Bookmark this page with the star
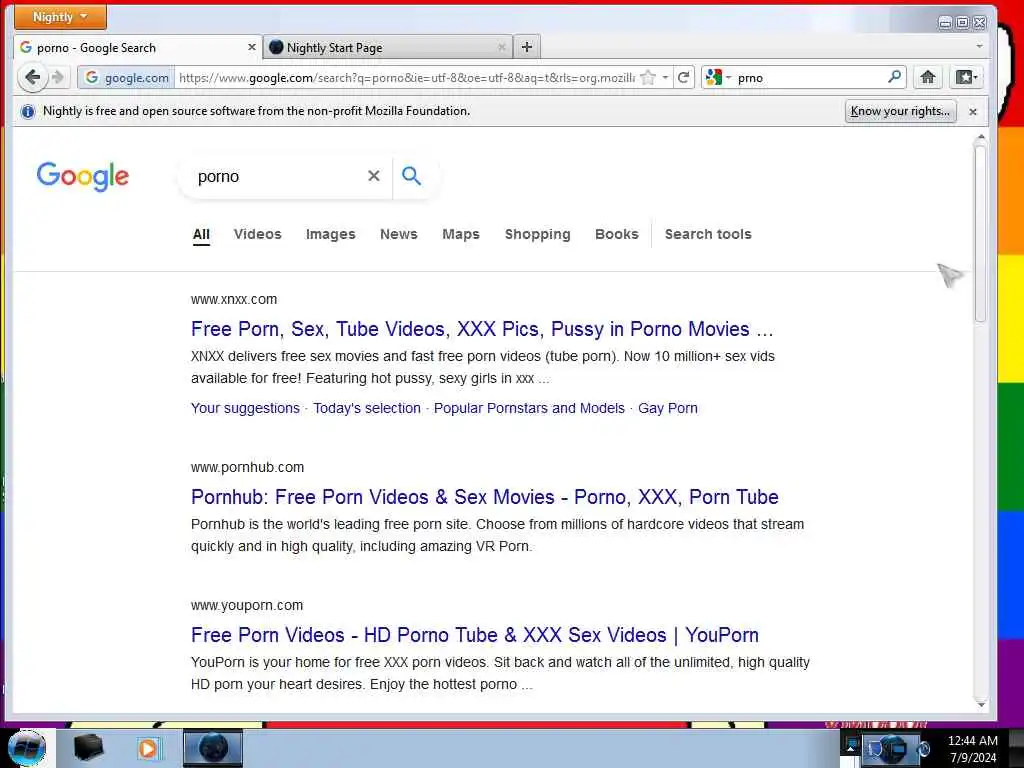 (x=648, y=78)
